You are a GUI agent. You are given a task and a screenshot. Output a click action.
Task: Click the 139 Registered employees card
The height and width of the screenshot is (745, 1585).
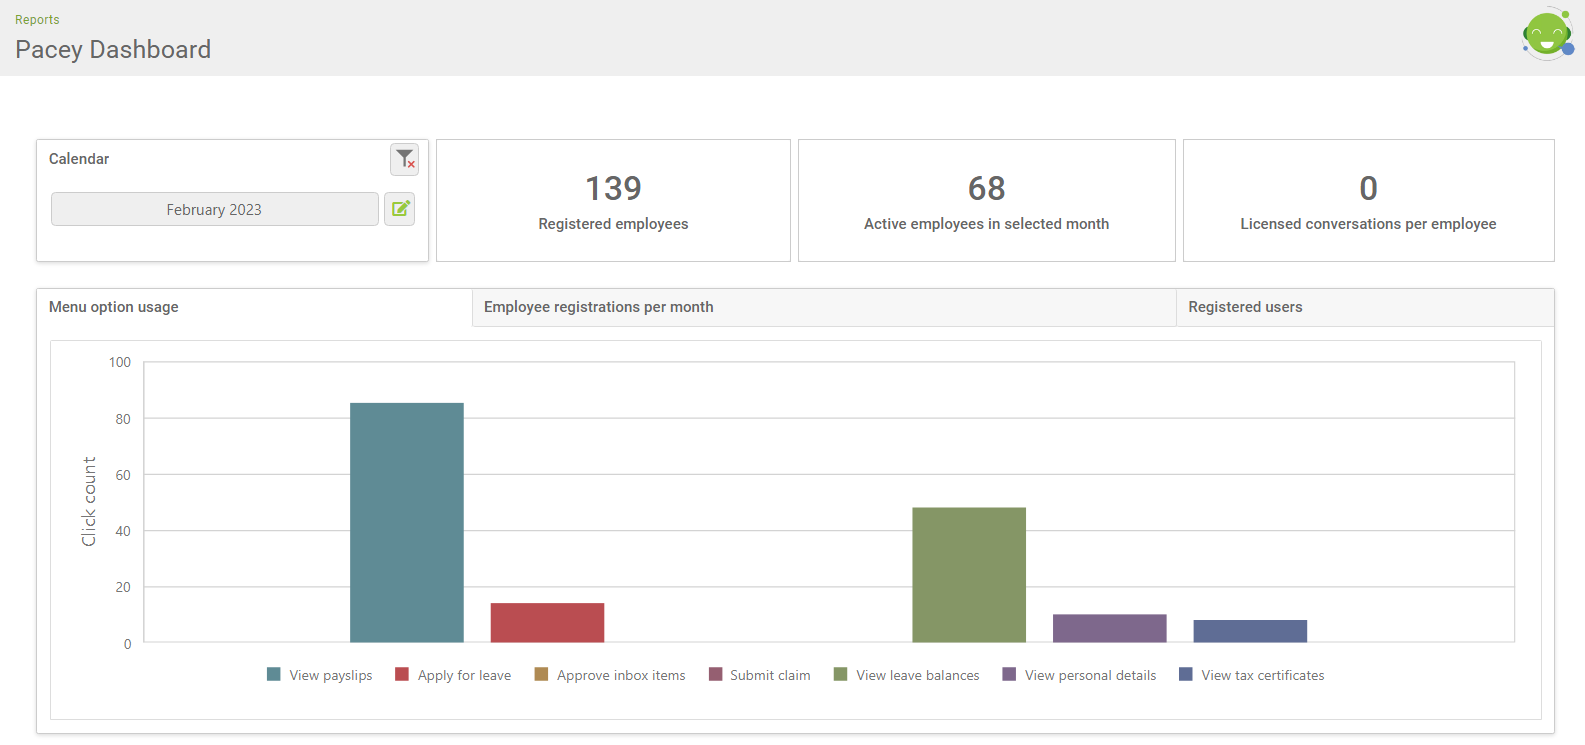coord(613,201)
